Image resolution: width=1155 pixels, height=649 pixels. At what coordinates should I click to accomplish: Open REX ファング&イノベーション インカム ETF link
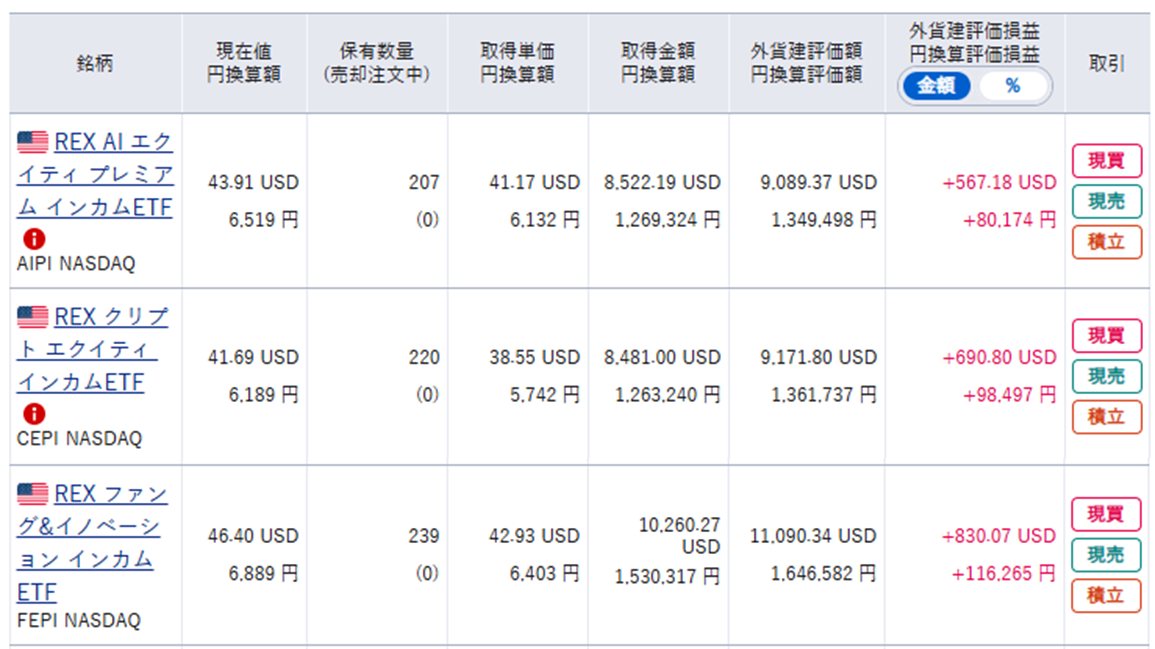click(92, 543)
